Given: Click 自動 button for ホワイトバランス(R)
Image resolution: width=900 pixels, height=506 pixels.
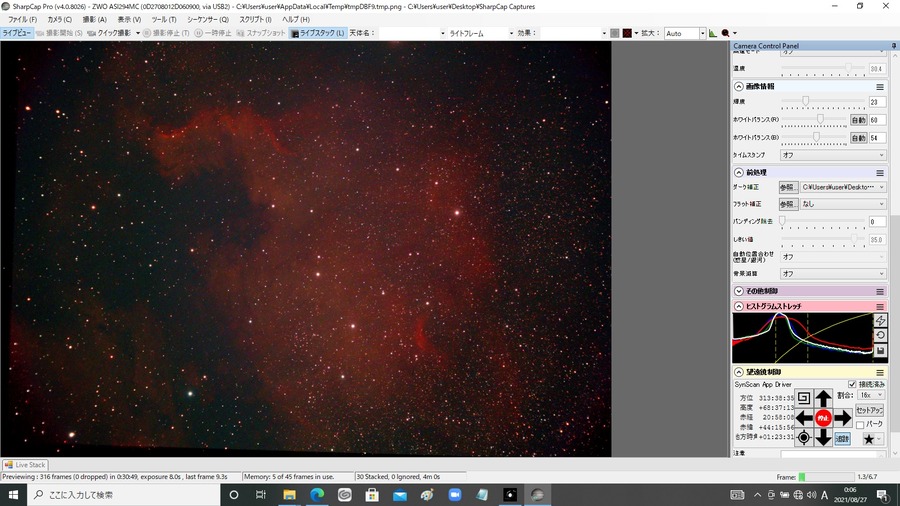Looking at the screenshot, I should (858, 120).
